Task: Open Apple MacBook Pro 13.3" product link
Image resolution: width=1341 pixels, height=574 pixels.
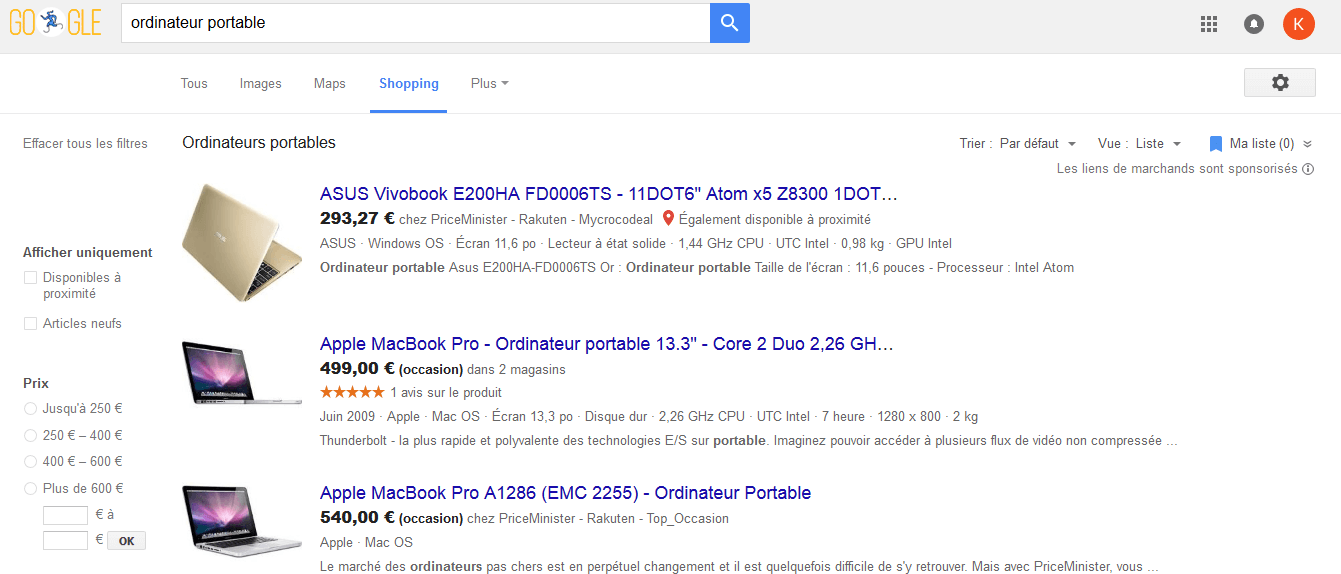Action: [606, 344]
